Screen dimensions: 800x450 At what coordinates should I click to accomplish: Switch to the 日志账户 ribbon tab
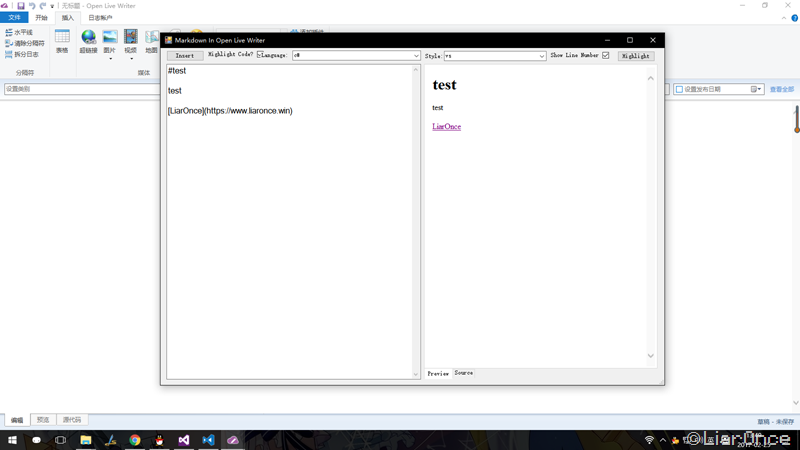[100, 17]
